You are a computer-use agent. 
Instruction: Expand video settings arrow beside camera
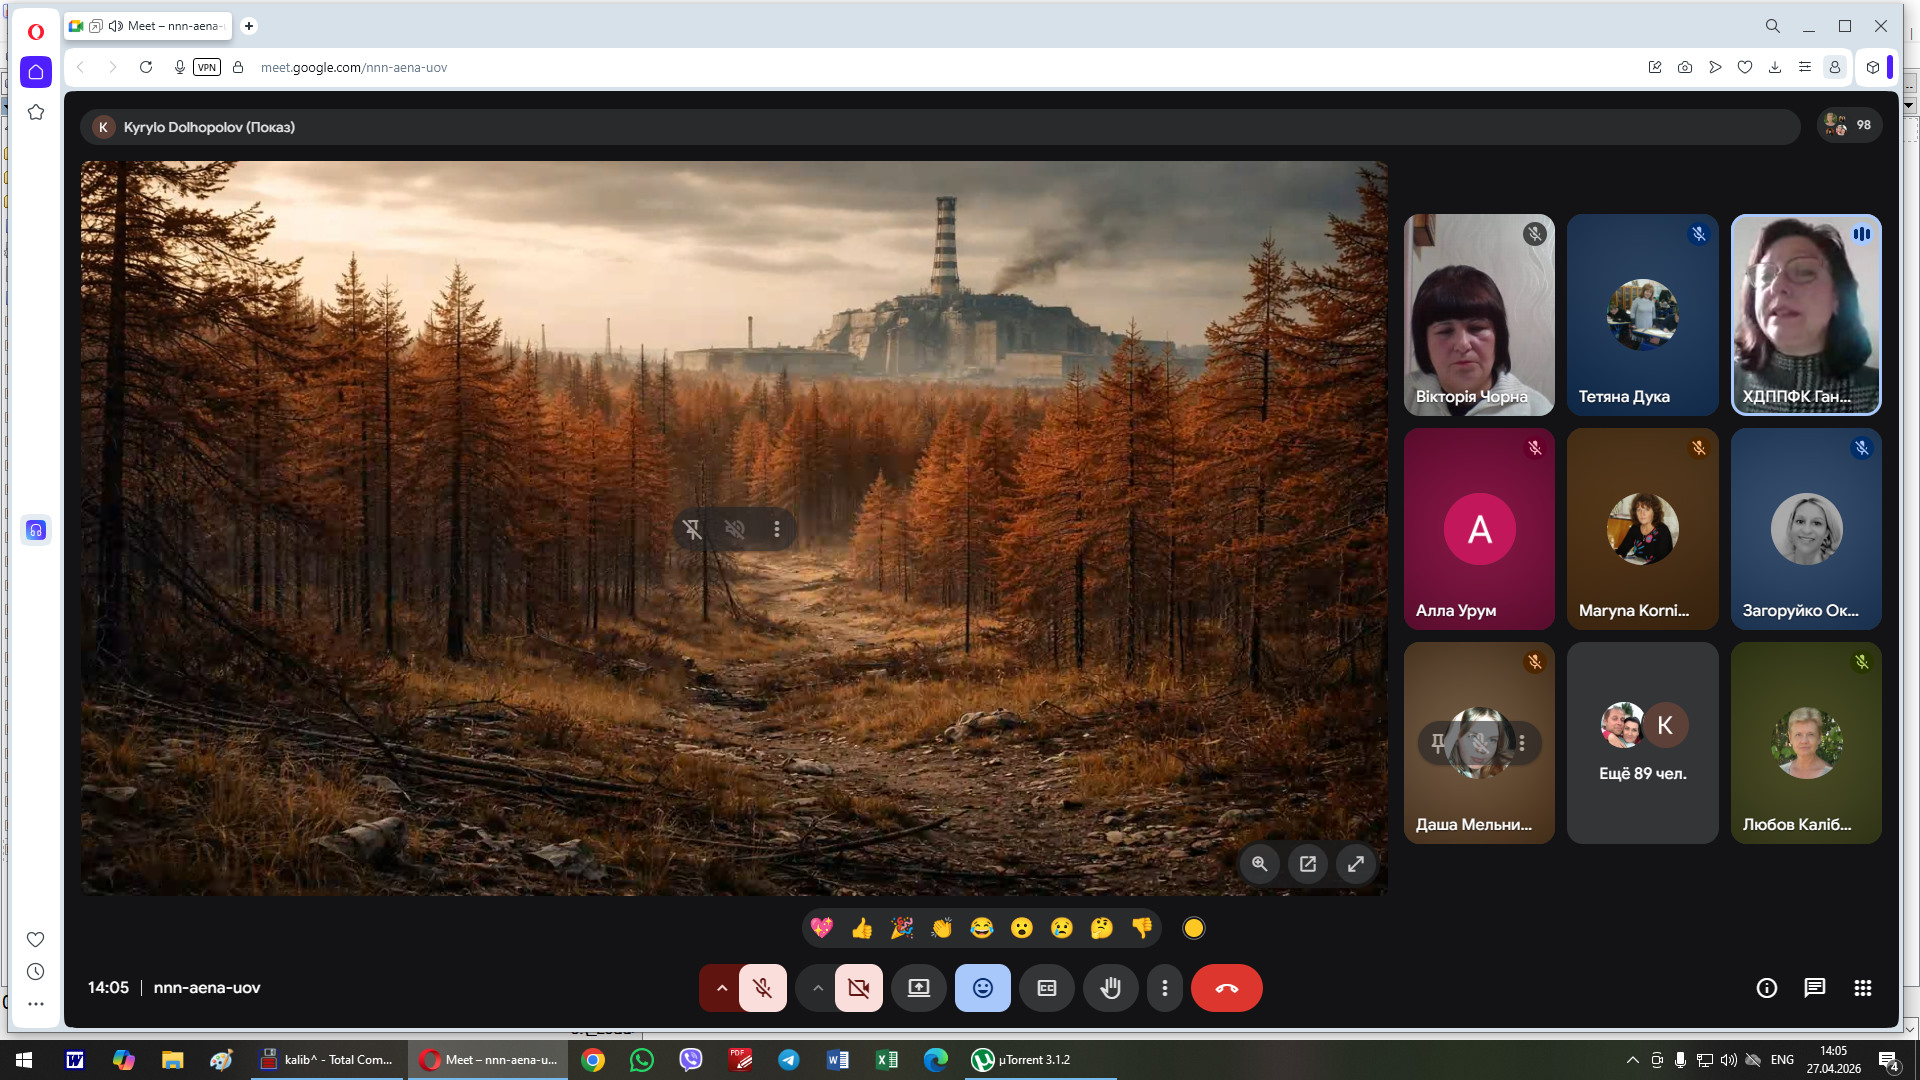click(x=817, y=988)
